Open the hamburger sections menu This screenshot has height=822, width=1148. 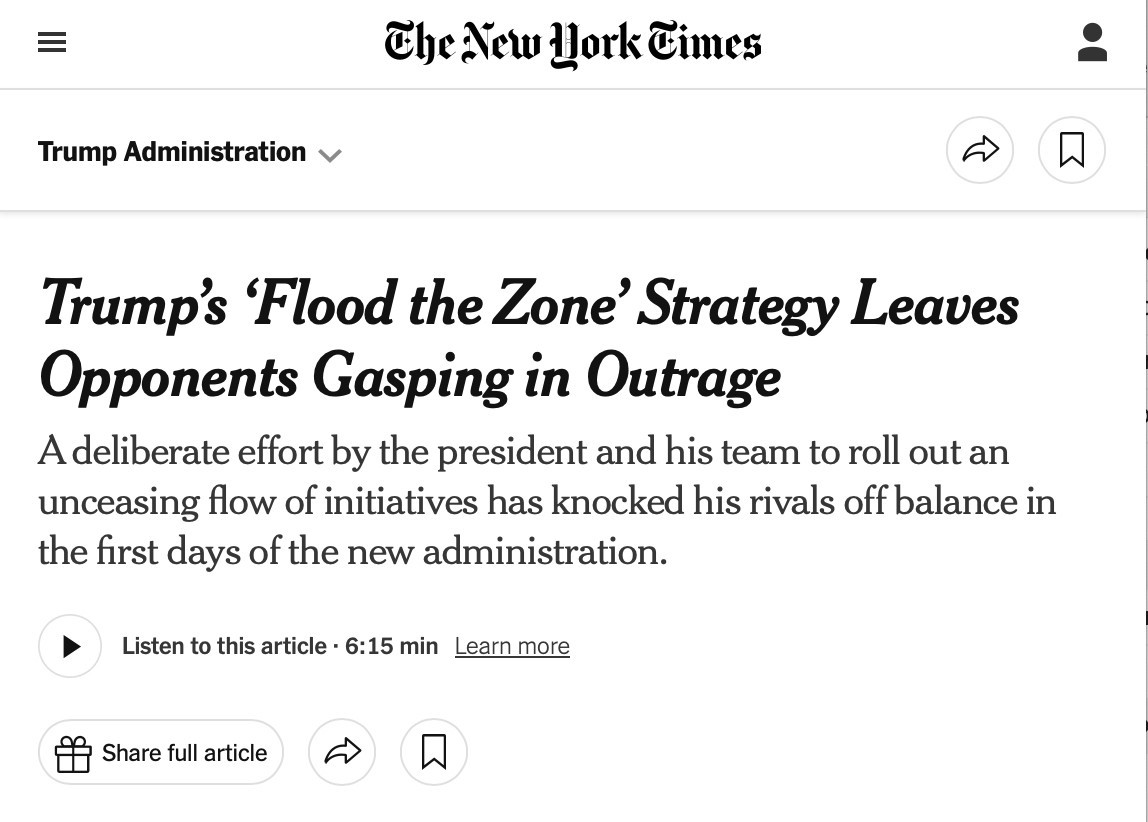(52, 42)
